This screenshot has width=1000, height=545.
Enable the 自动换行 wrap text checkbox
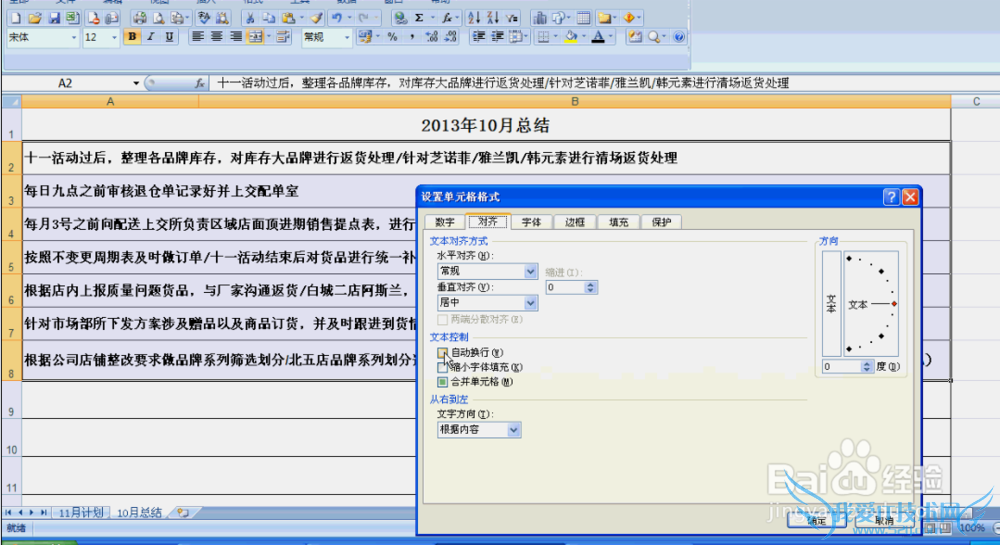(x=443, y=353)
